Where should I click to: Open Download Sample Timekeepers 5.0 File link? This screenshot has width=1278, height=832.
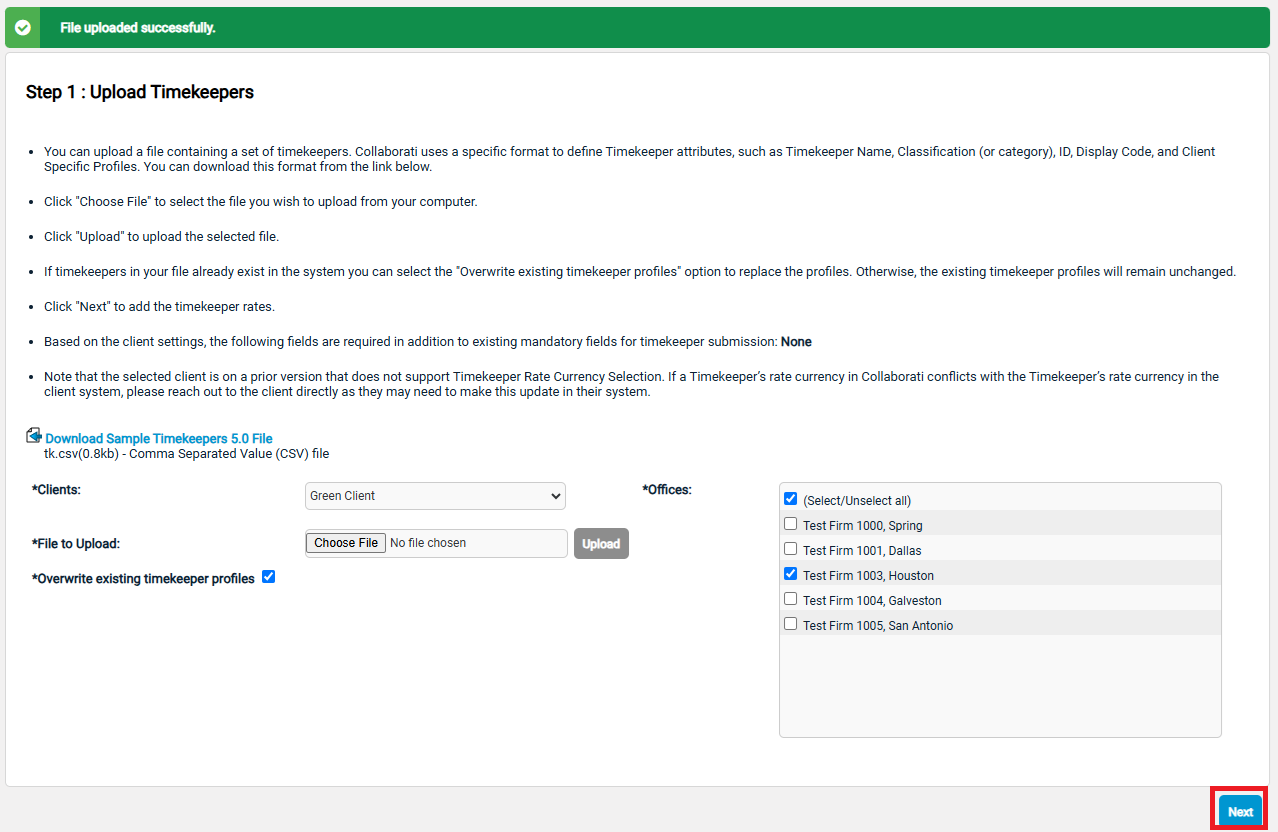click(159, 438)
